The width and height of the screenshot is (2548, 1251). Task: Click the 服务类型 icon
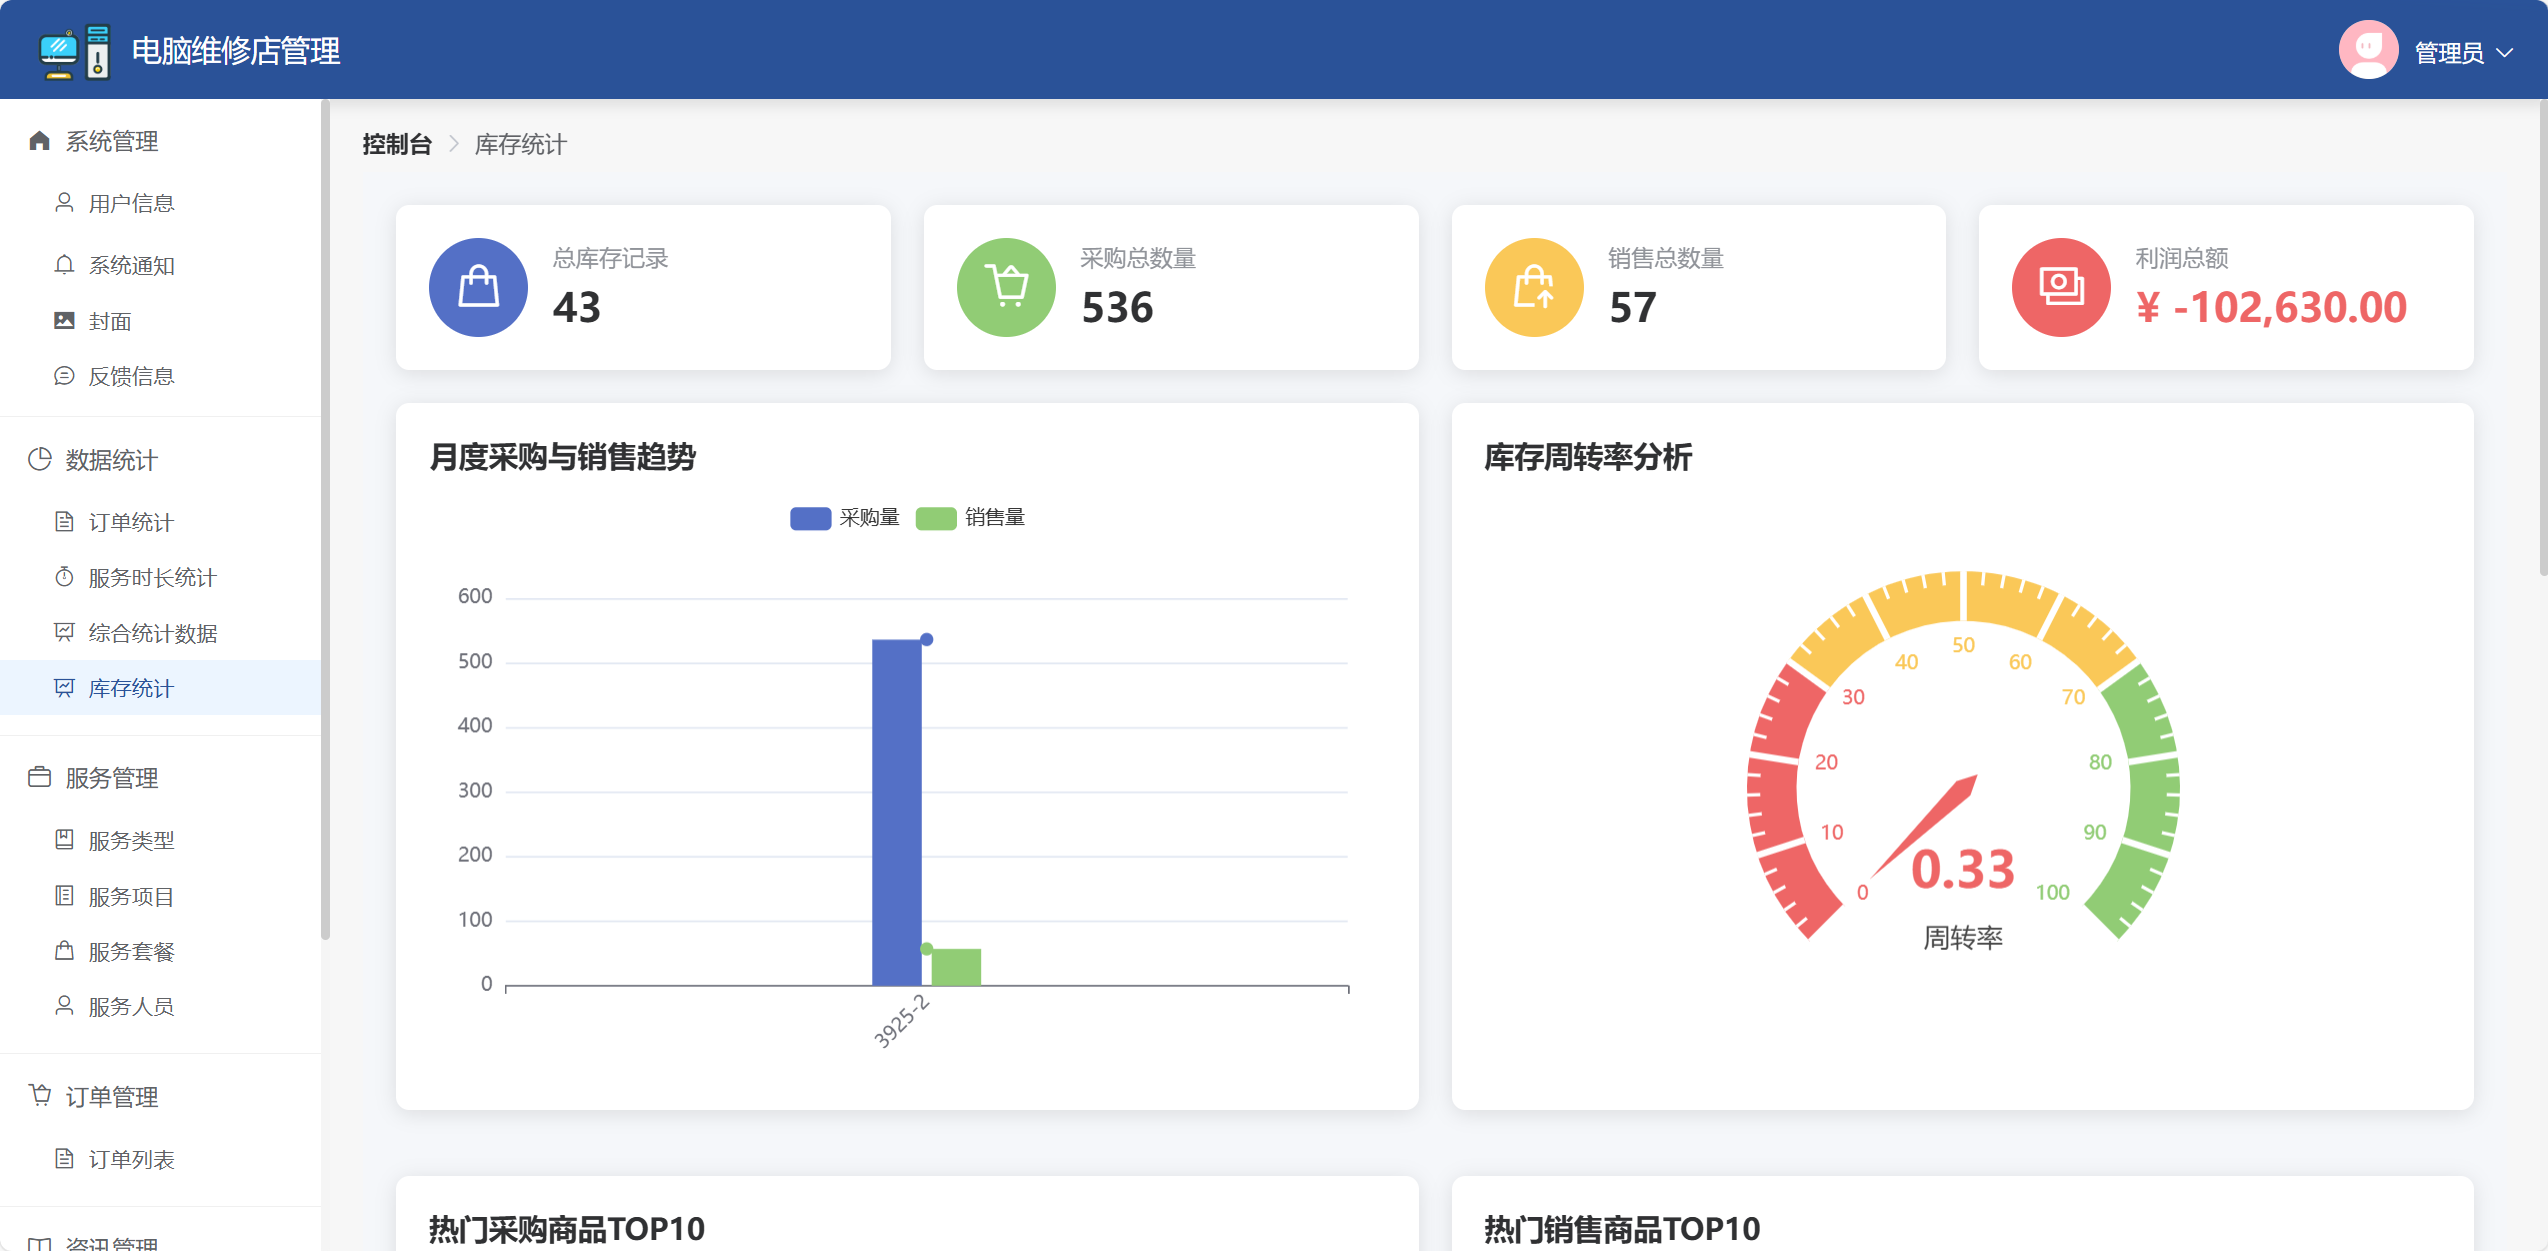(x=64, y=839)
